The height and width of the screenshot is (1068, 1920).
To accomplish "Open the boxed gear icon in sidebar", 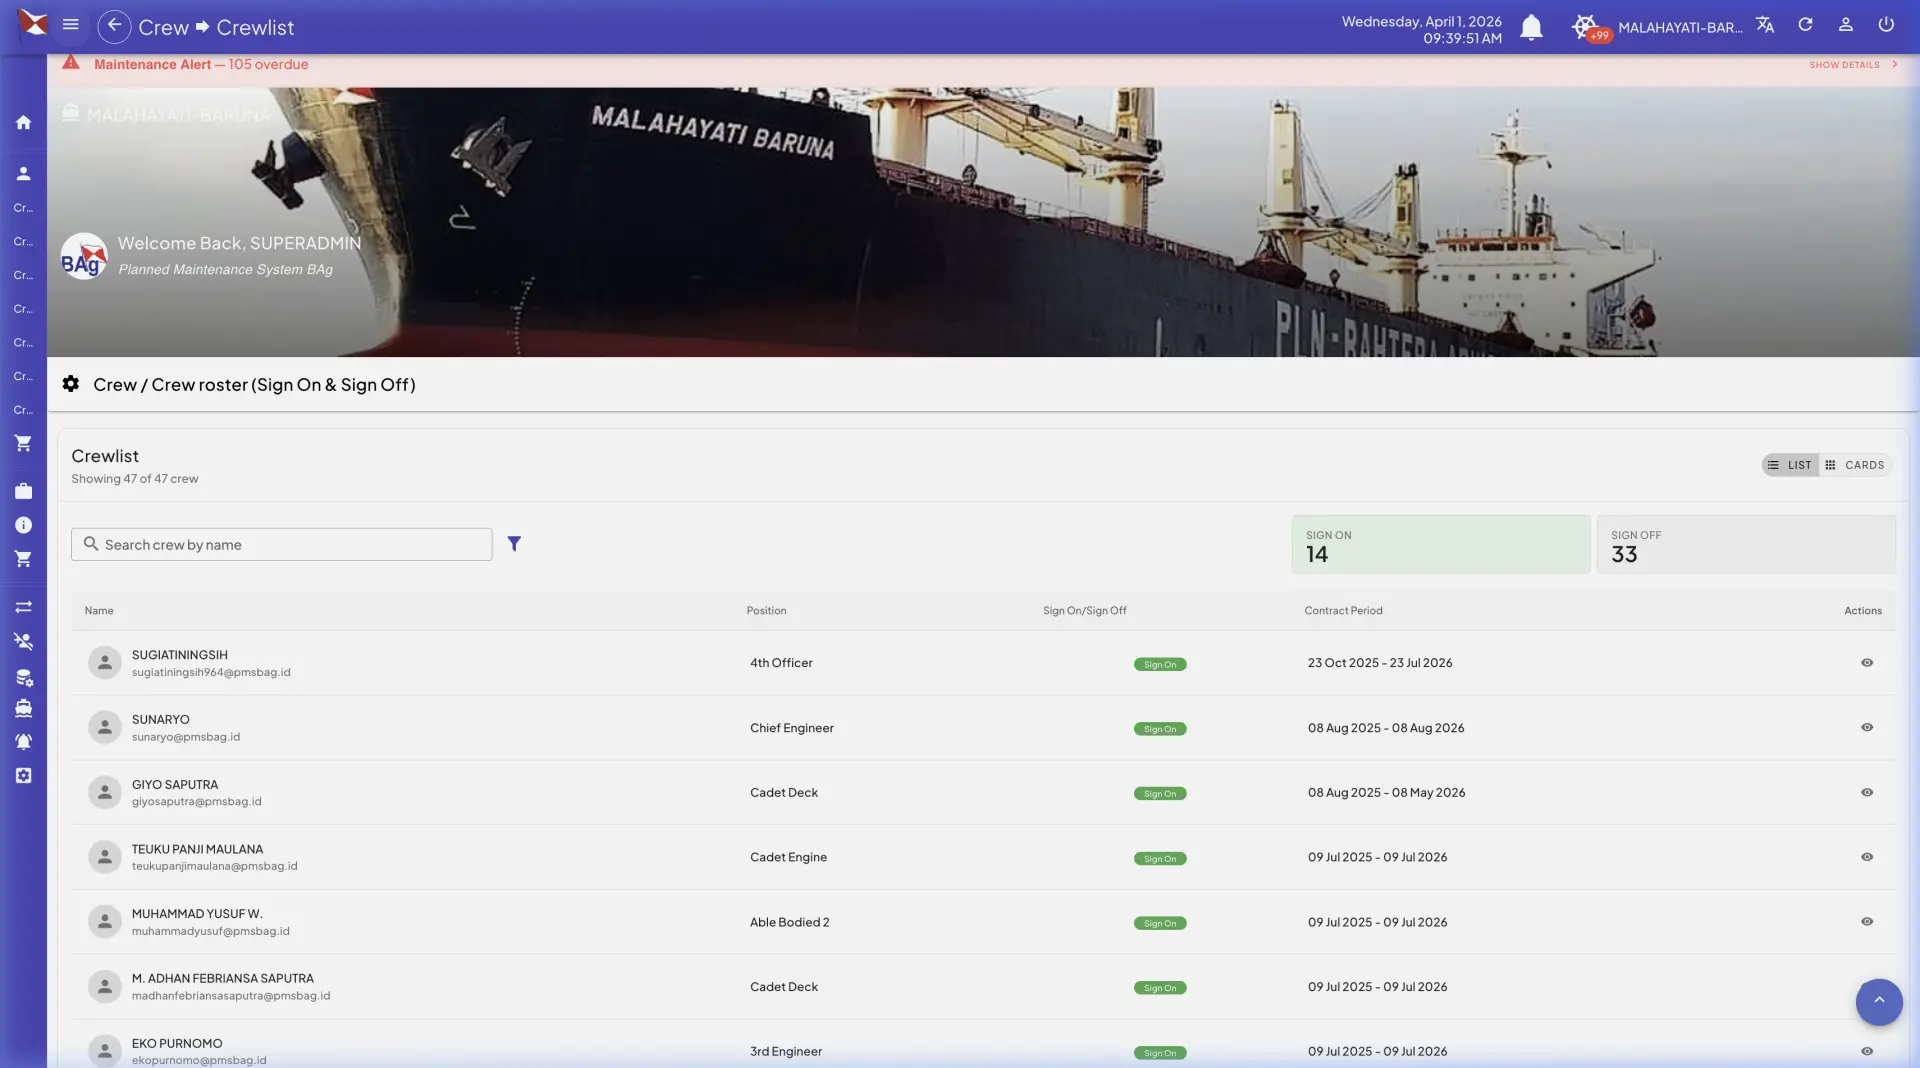I will 23,775.
